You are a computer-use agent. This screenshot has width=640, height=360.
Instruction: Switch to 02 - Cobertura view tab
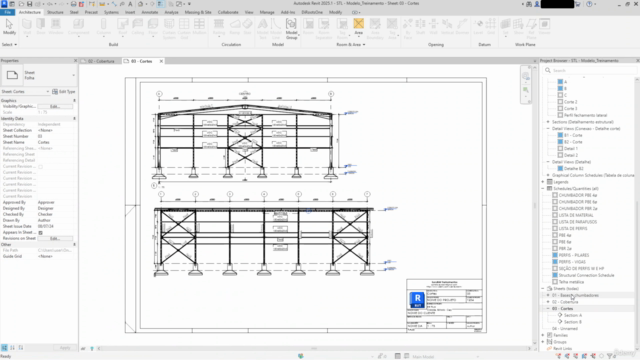pyautogui.click(x=101, y=61)
